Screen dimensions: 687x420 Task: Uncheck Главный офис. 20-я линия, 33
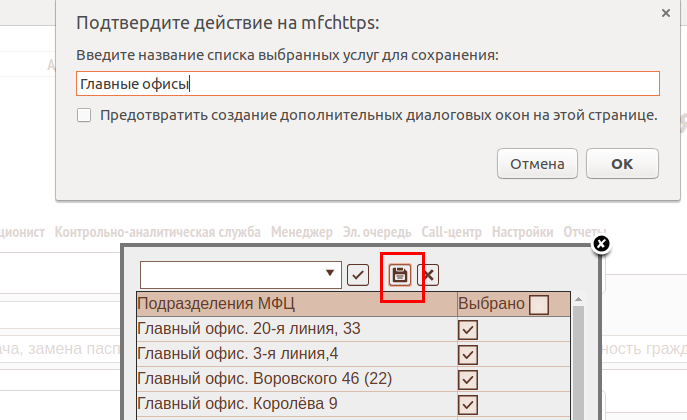pyautogui.click(x=467, y=330)
